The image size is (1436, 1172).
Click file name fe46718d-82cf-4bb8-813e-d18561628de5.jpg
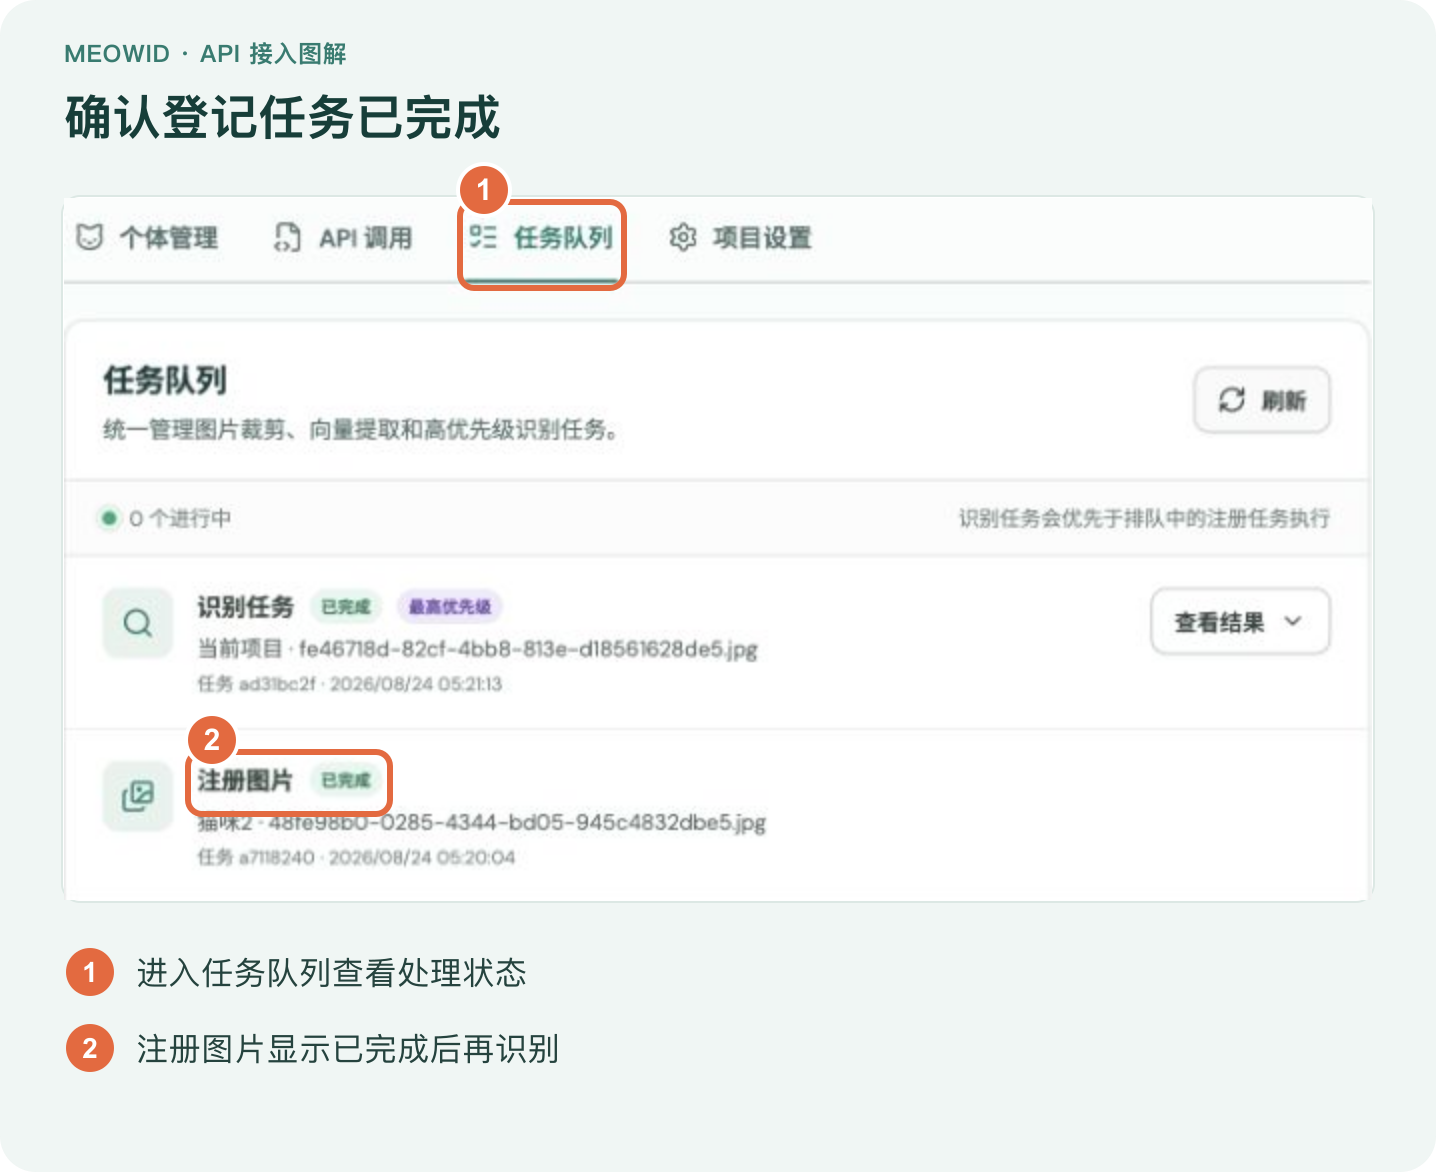[x=528, y=649]
